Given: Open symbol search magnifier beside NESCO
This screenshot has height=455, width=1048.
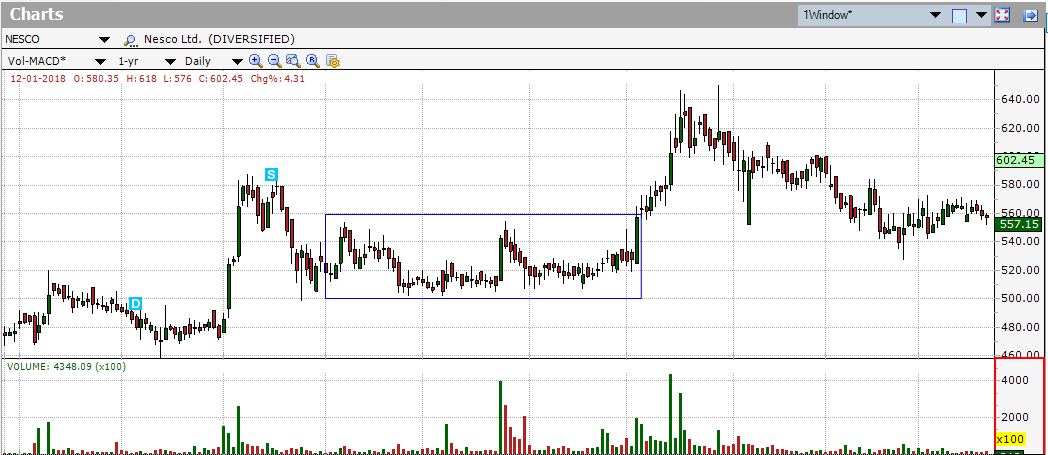Looking at the screenshot, I should pyautogui.click(x=130, y=40).
